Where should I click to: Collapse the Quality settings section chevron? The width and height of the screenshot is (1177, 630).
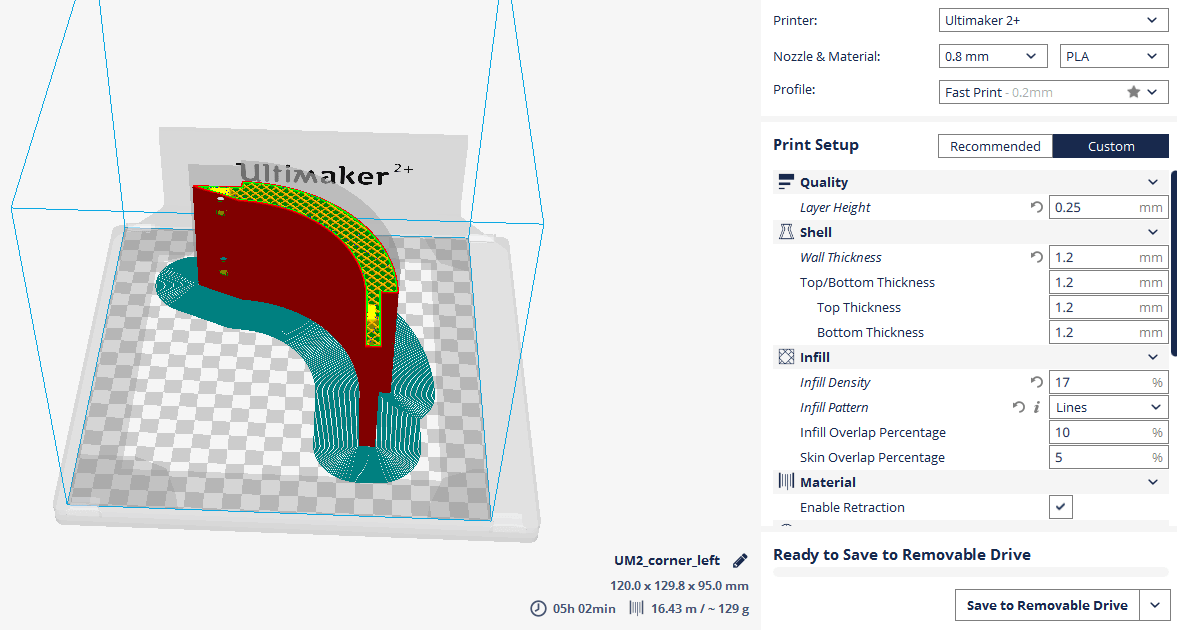(1154, 182)
